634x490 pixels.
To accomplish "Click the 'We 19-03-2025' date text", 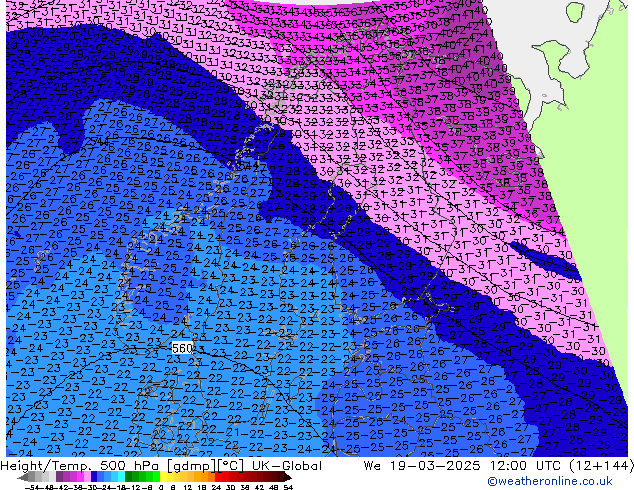I will coord(422,466).
